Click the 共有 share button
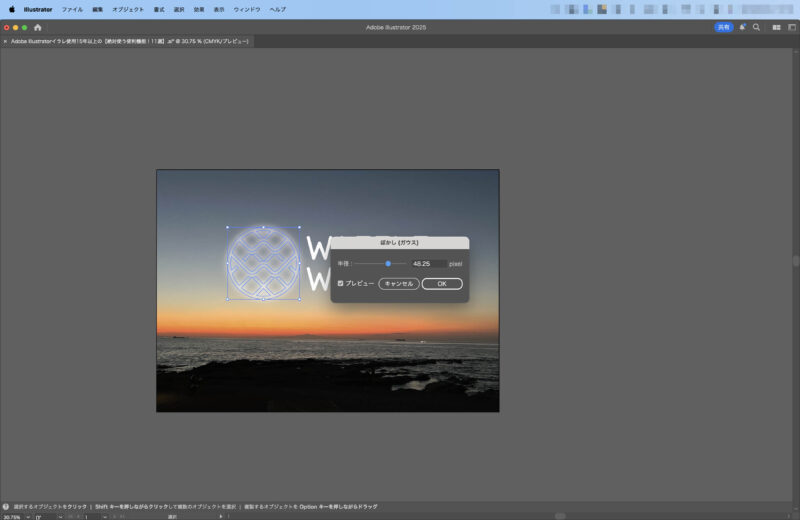 point(723,27)
